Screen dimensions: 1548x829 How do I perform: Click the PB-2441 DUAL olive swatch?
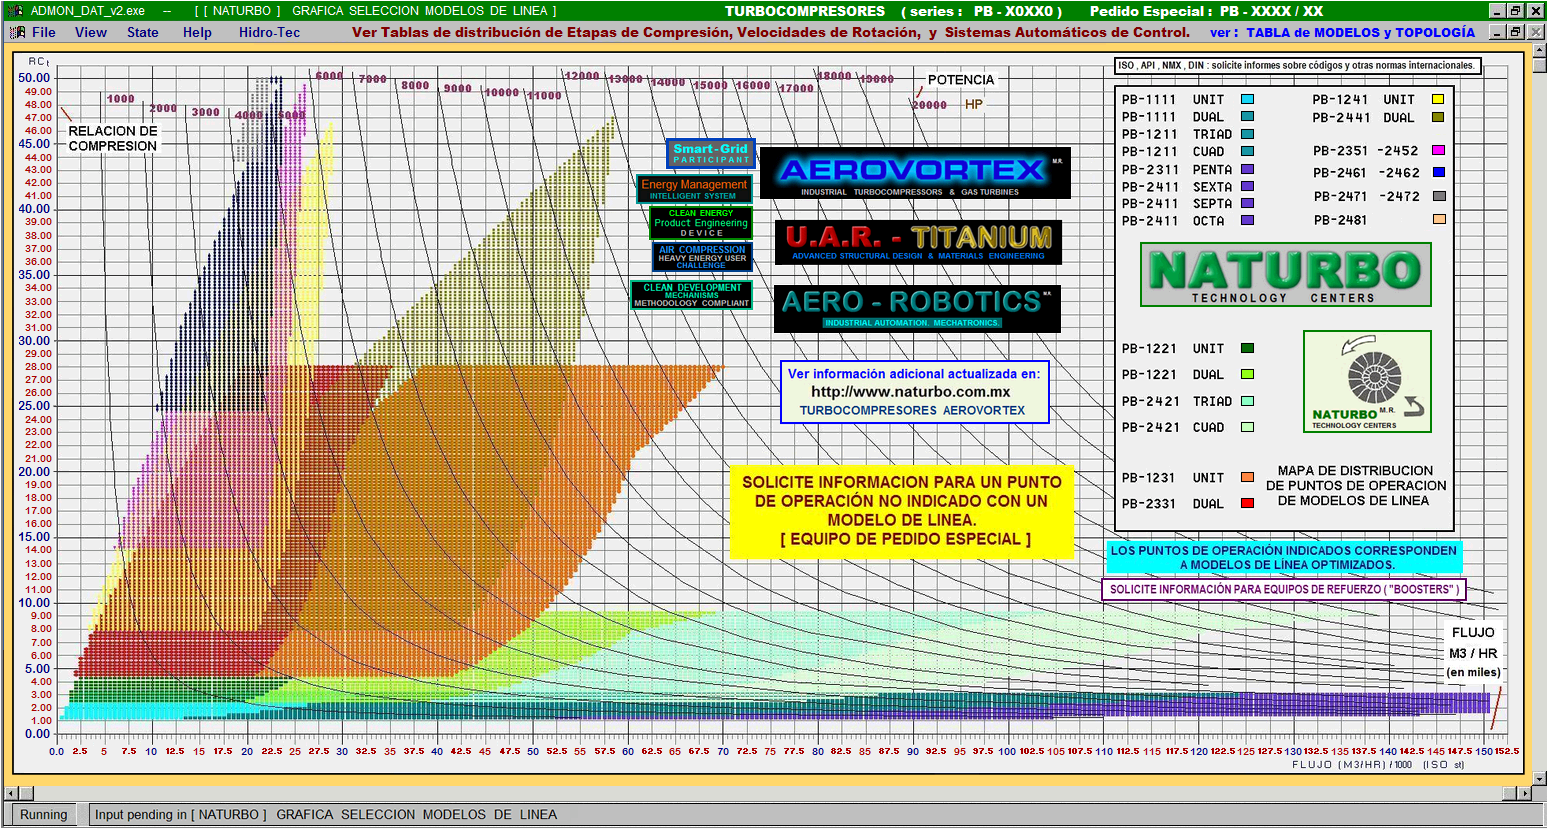[x=1438, y=117]
